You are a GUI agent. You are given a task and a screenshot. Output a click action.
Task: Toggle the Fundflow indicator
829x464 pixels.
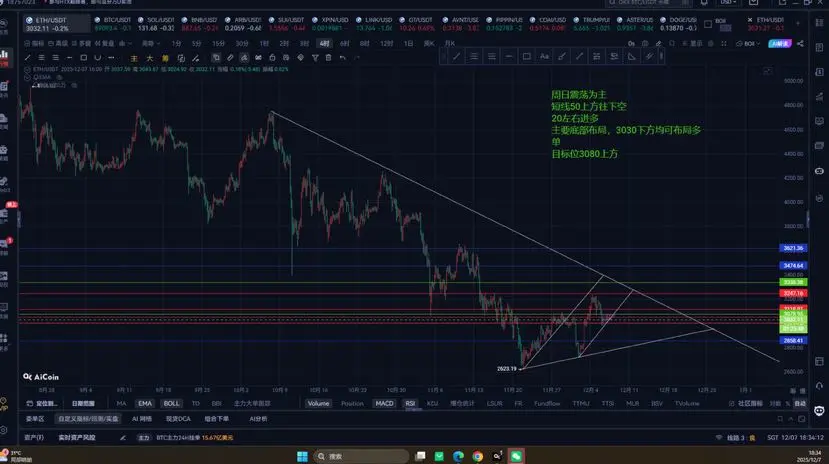(x=547, y=403)
